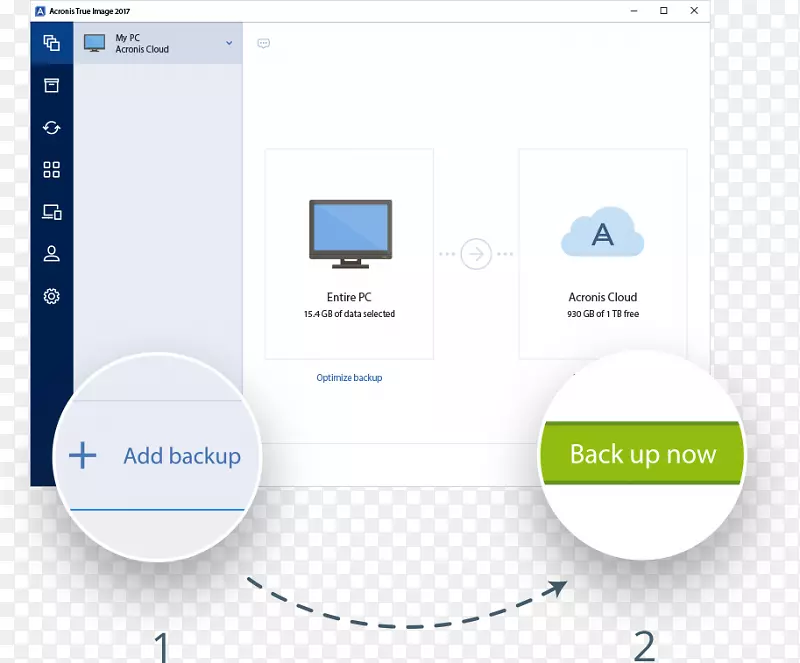800x663 pixels.
Task: Open the Sync section in the sidebar
Action: 52,128
